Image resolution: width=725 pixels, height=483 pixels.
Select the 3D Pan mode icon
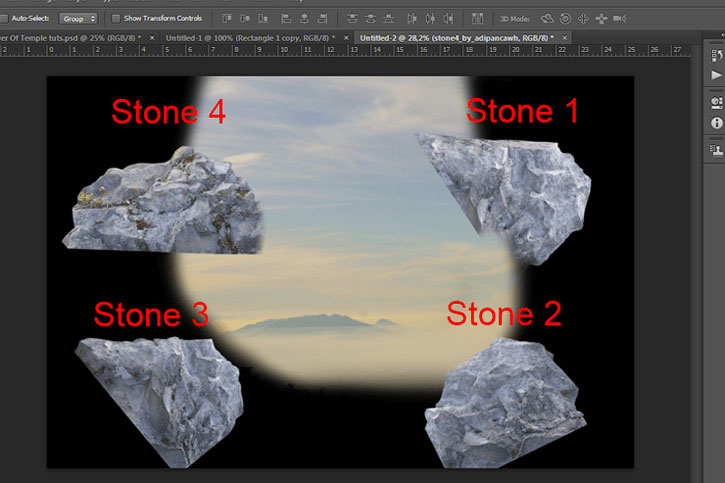click(584, 18)
